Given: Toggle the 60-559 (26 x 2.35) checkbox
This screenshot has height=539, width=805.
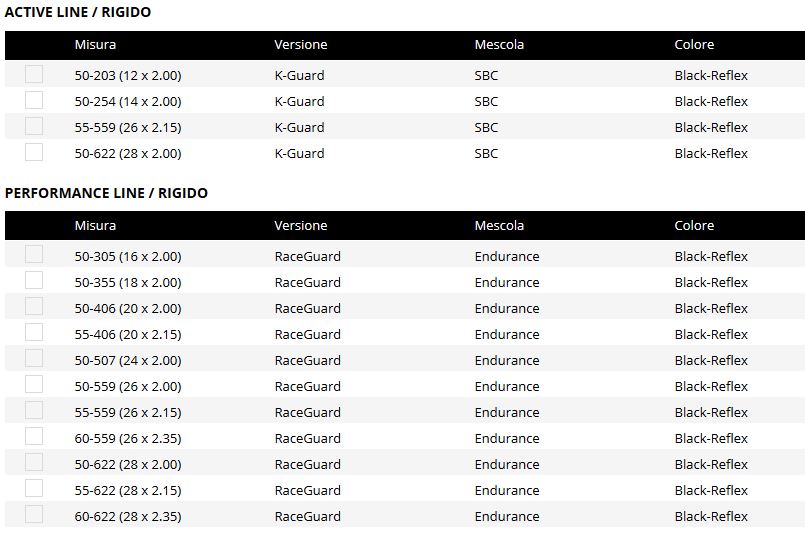Looking at the screenshot, I should (34, 437).
